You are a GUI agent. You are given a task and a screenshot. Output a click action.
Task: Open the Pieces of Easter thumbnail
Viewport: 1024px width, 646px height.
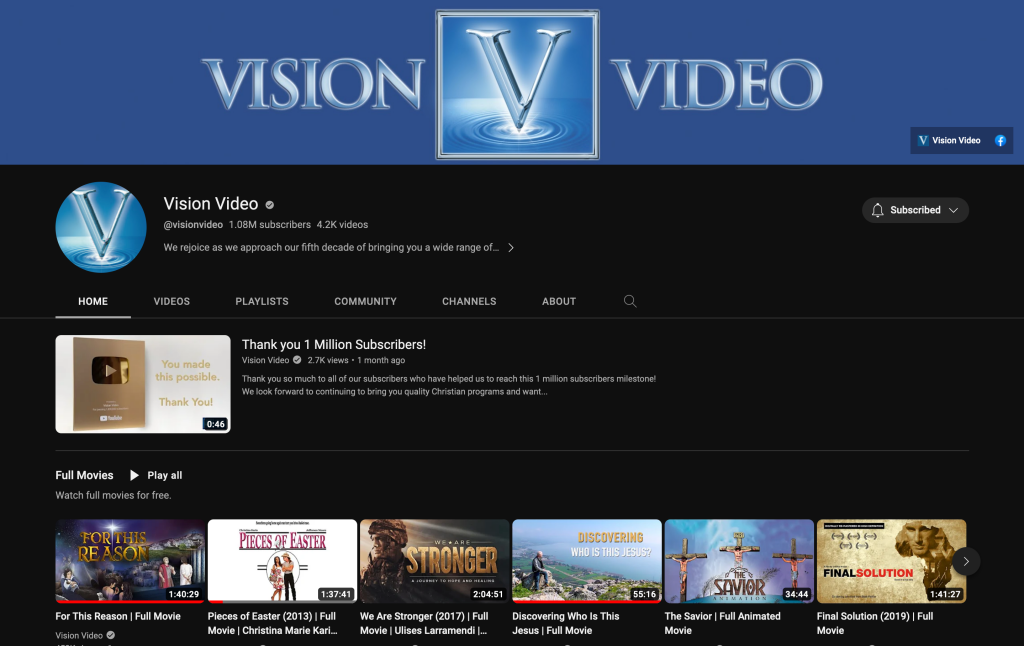click(282, 561)
